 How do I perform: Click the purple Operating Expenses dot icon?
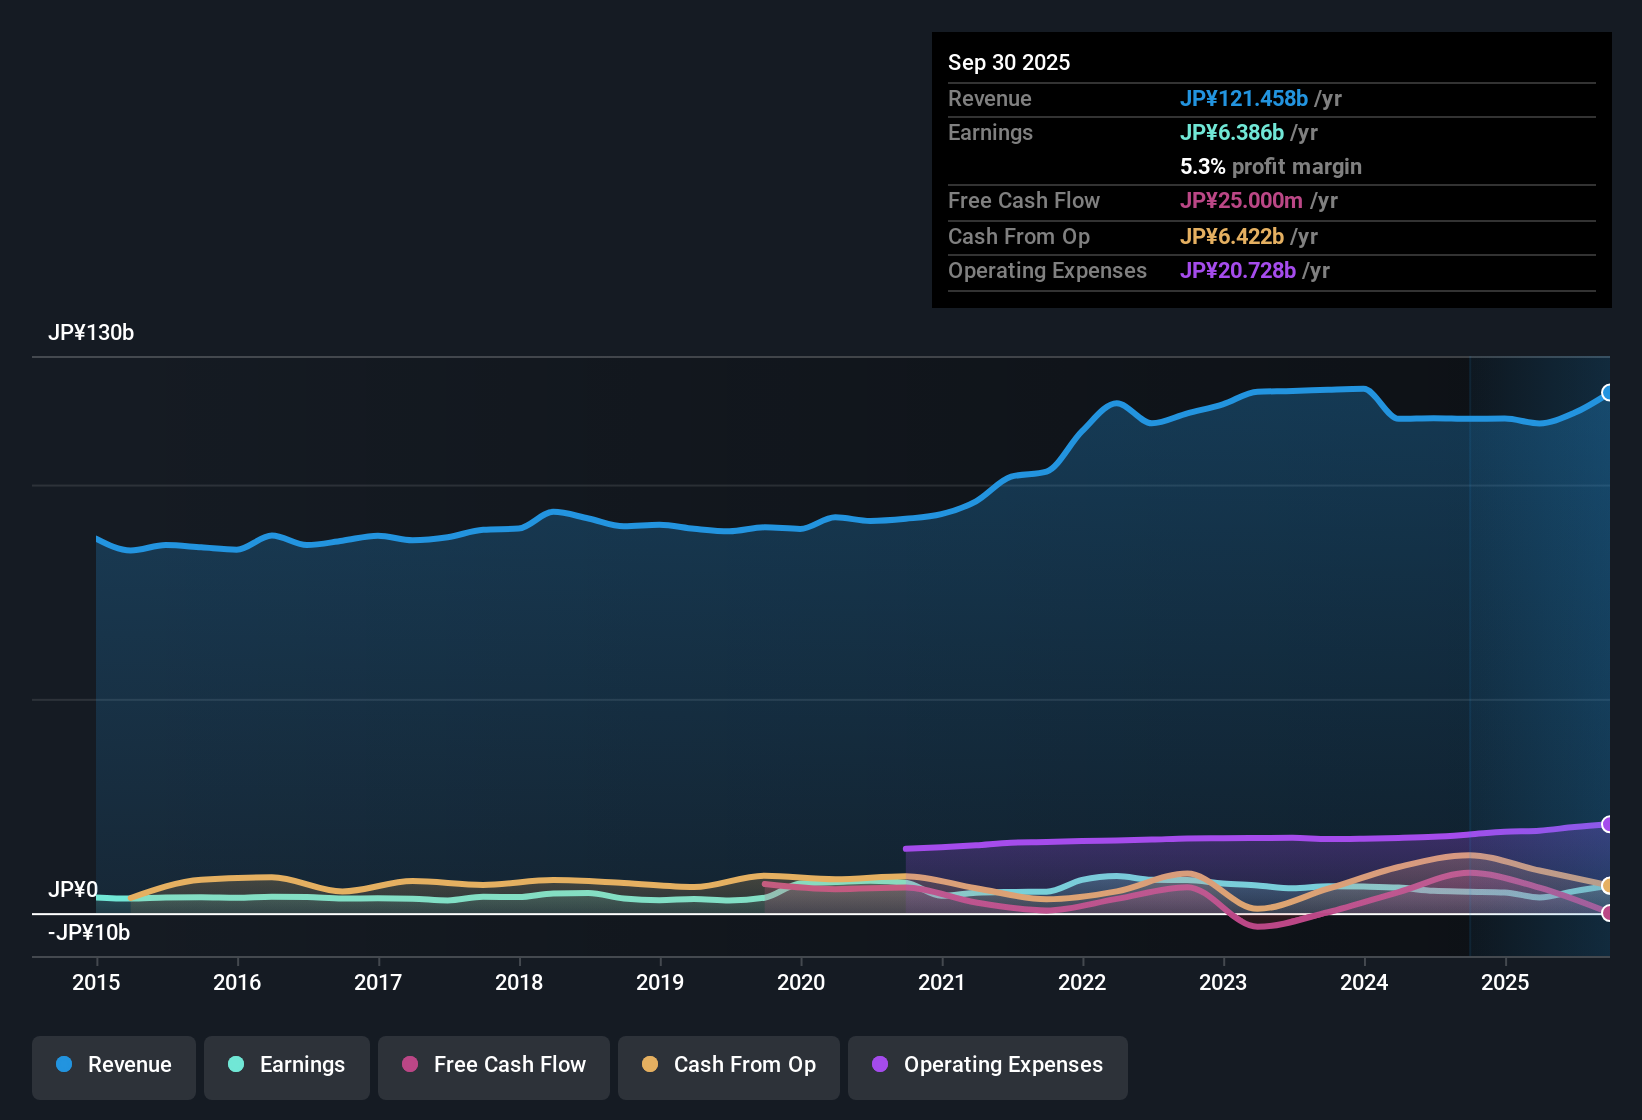(x=879, y=1065)
